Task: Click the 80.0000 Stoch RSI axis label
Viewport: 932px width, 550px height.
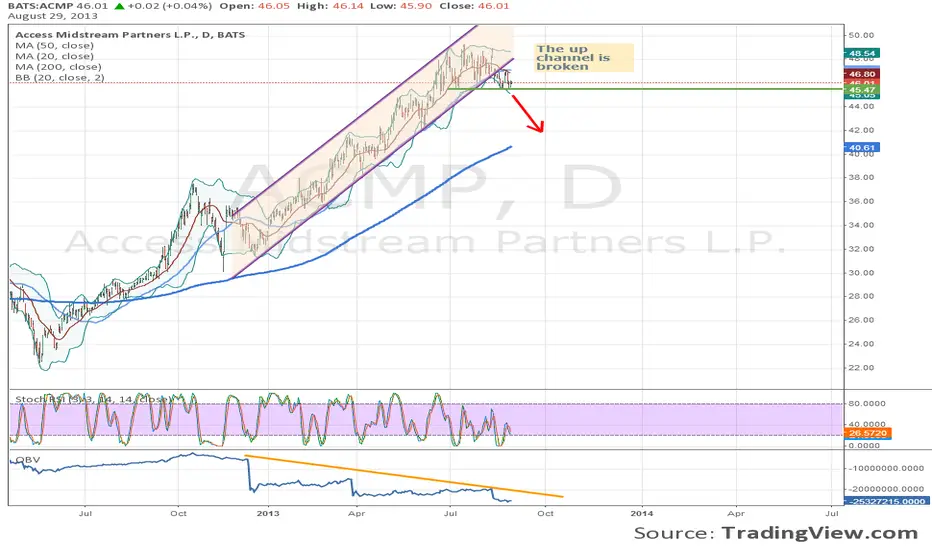Action: [867, 403]
